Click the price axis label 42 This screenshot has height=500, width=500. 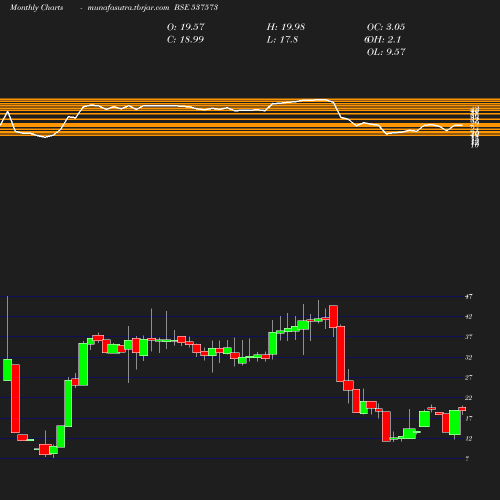tap(469, 317)
